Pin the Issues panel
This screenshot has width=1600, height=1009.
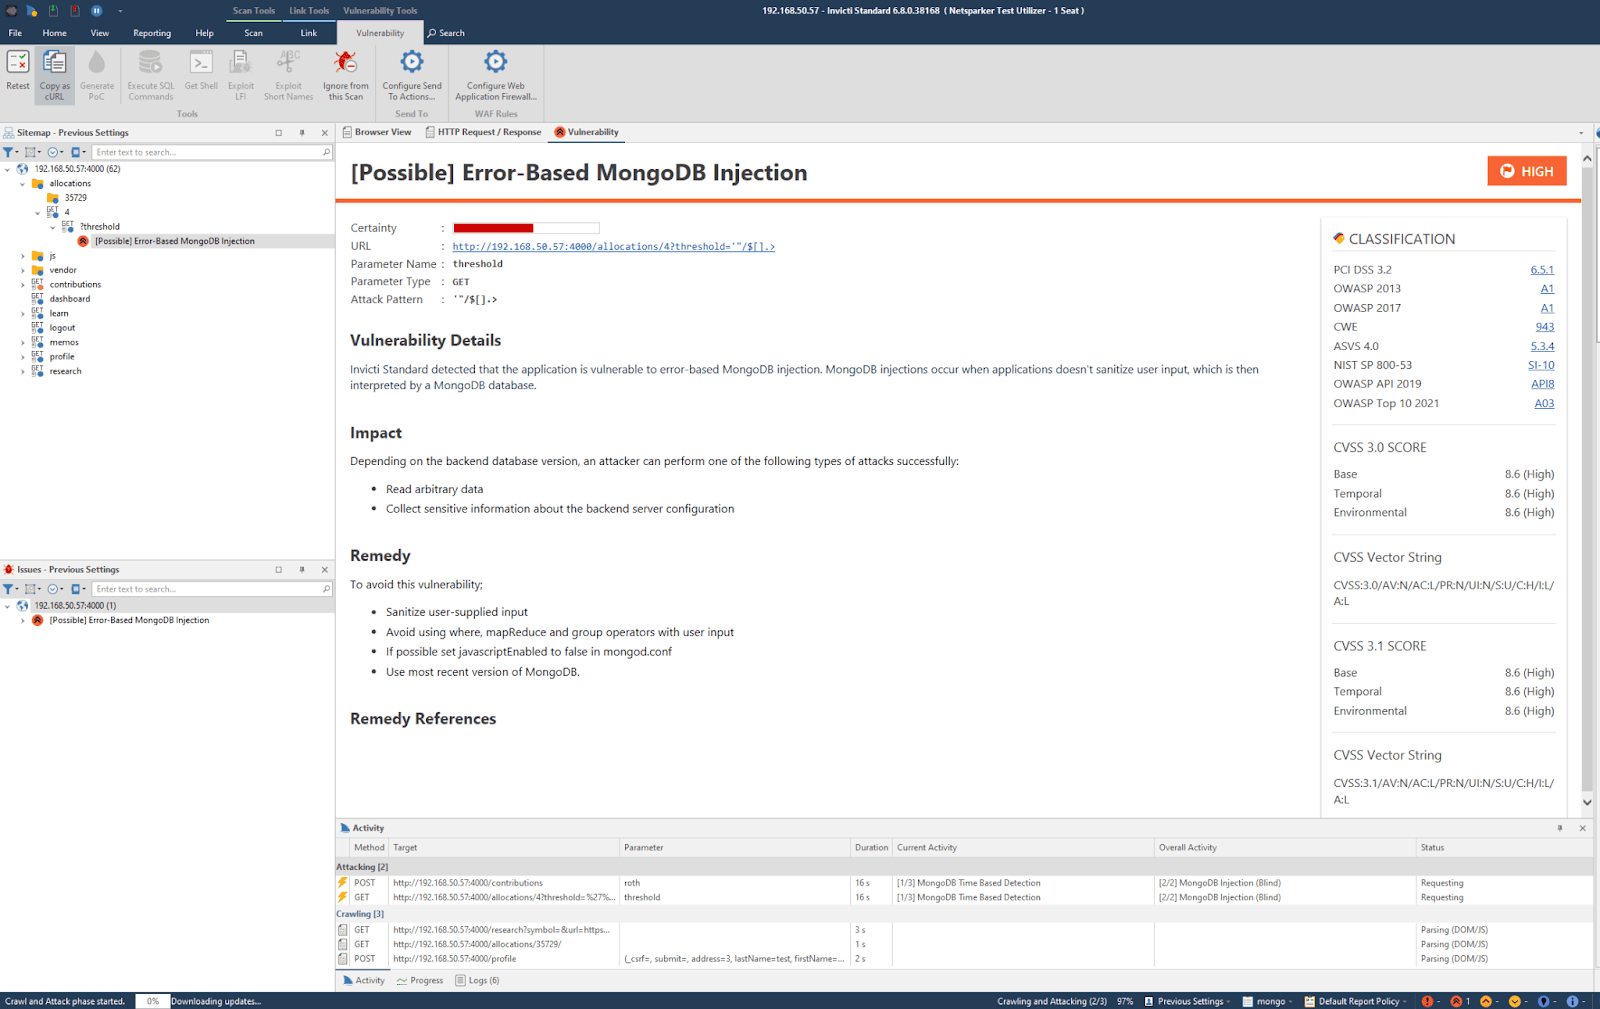[x=302, y=568]
